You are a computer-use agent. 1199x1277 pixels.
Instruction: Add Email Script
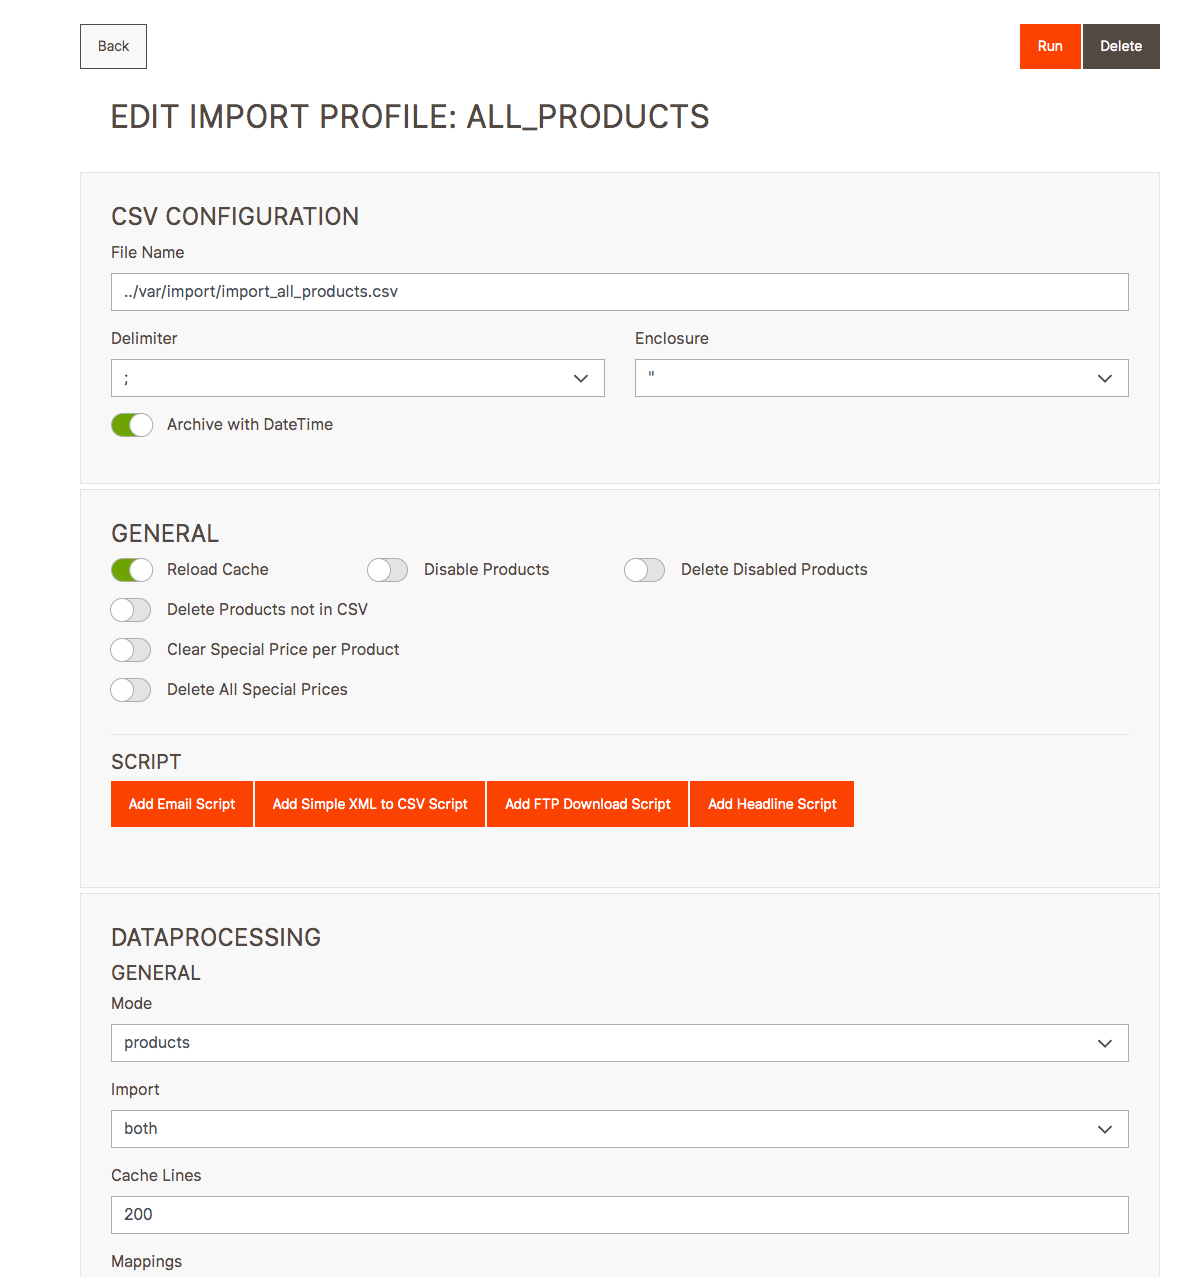[182, 804]
